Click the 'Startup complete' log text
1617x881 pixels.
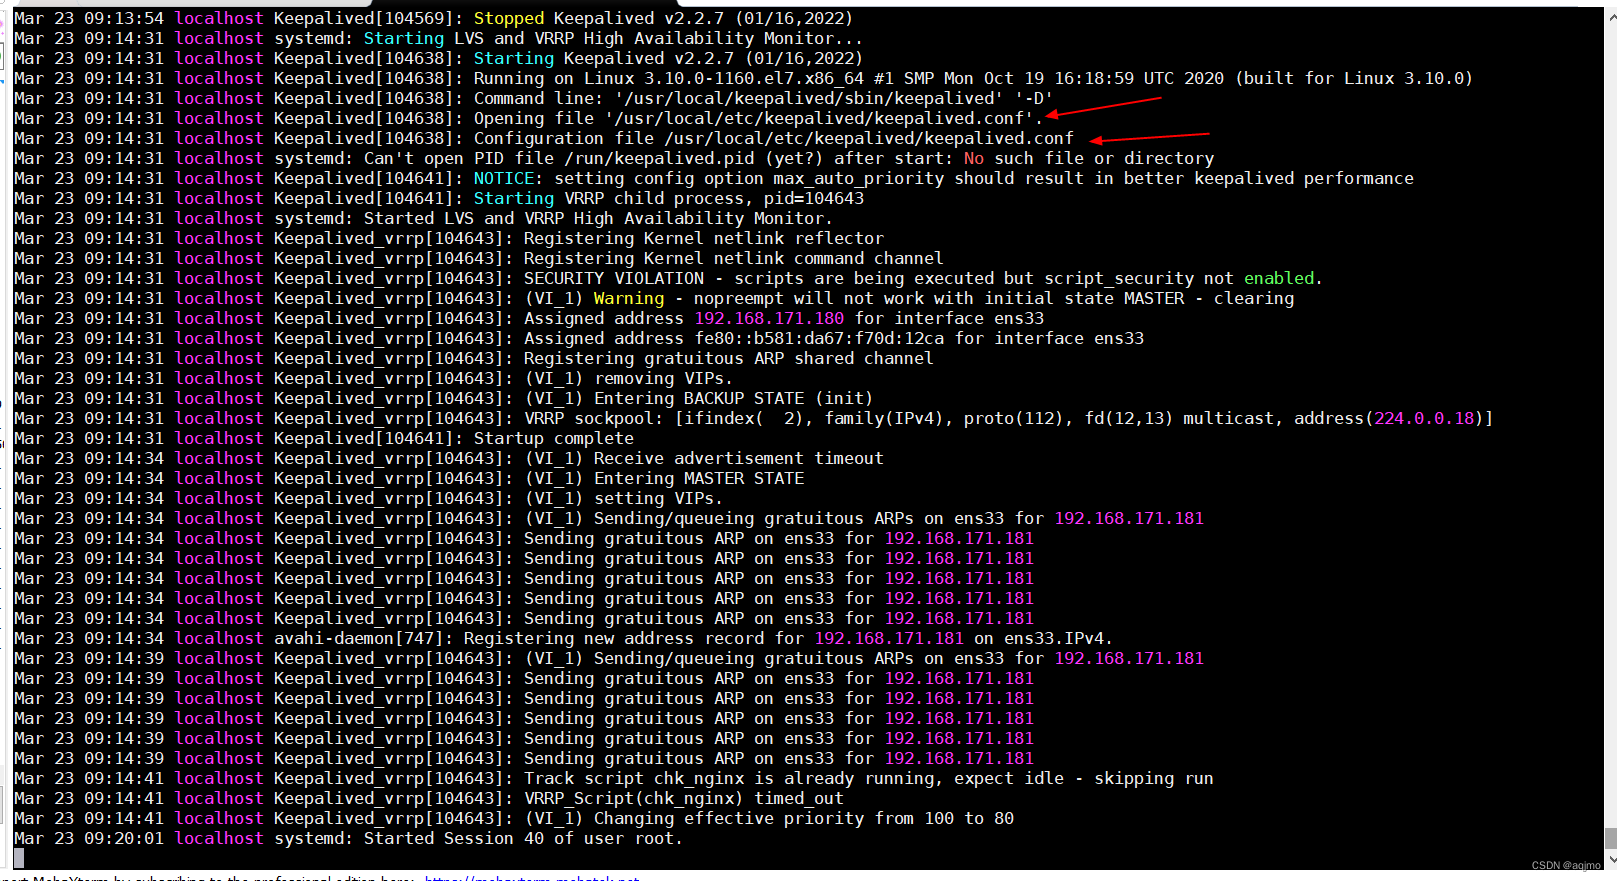553,438
